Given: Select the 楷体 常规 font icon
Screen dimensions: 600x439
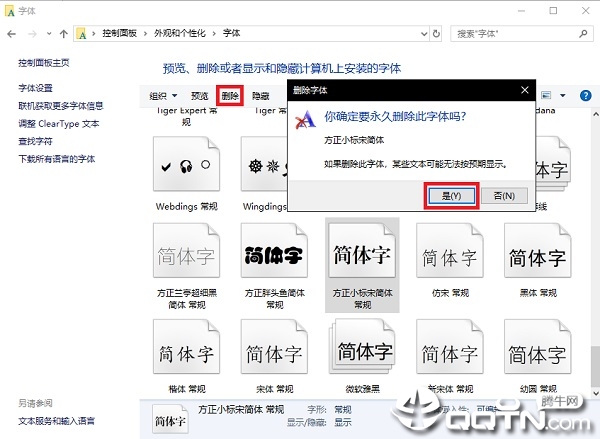Looking at the screenshot, I should click(x=186, y=353).
